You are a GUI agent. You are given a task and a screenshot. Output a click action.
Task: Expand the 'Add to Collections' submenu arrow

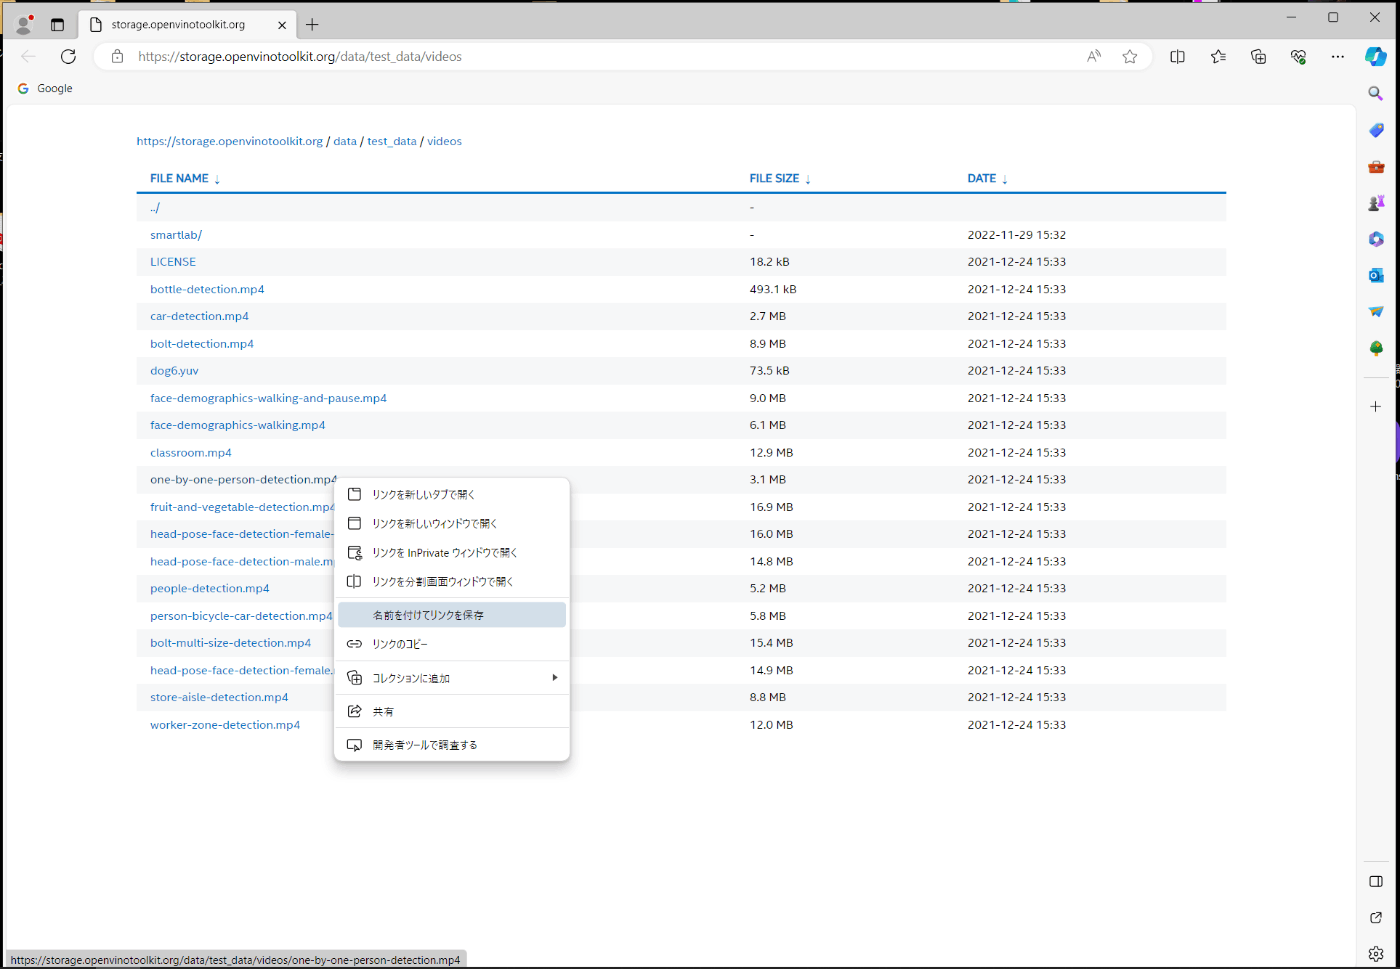coord(555,678)
